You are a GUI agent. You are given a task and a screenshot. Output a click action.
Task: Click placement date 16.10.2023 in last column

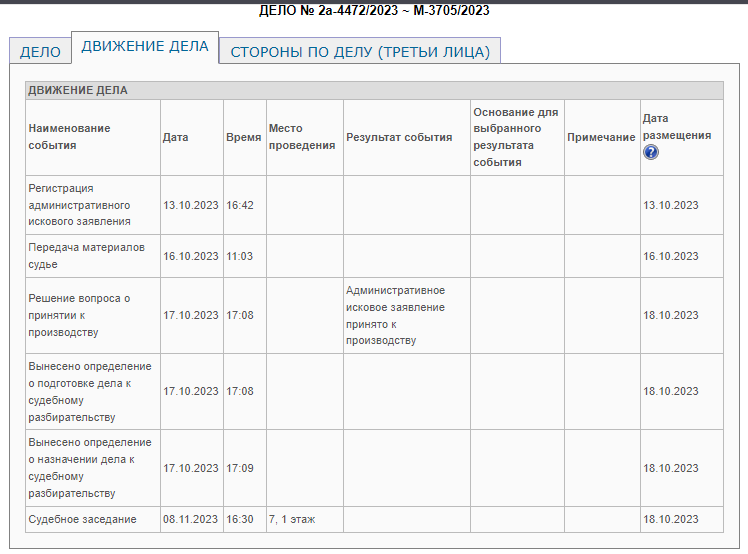click(670, 256)
